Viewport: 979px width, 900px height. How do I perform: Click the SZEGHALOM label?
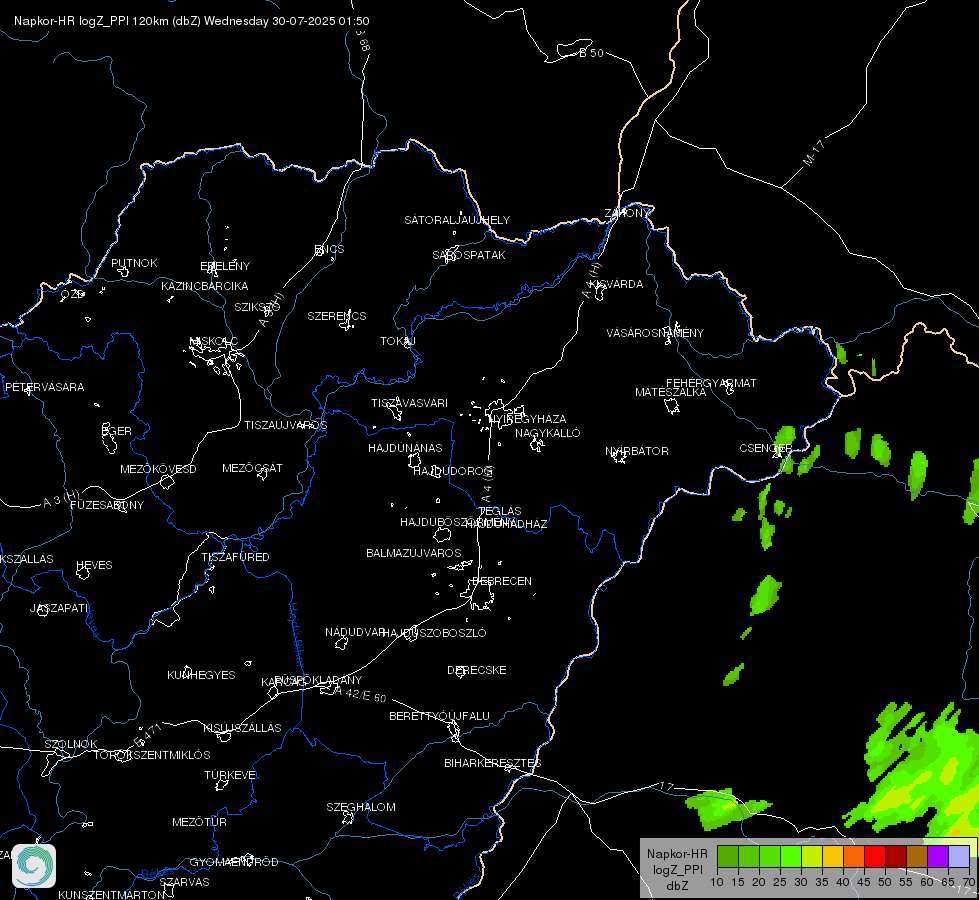point(361,807)
